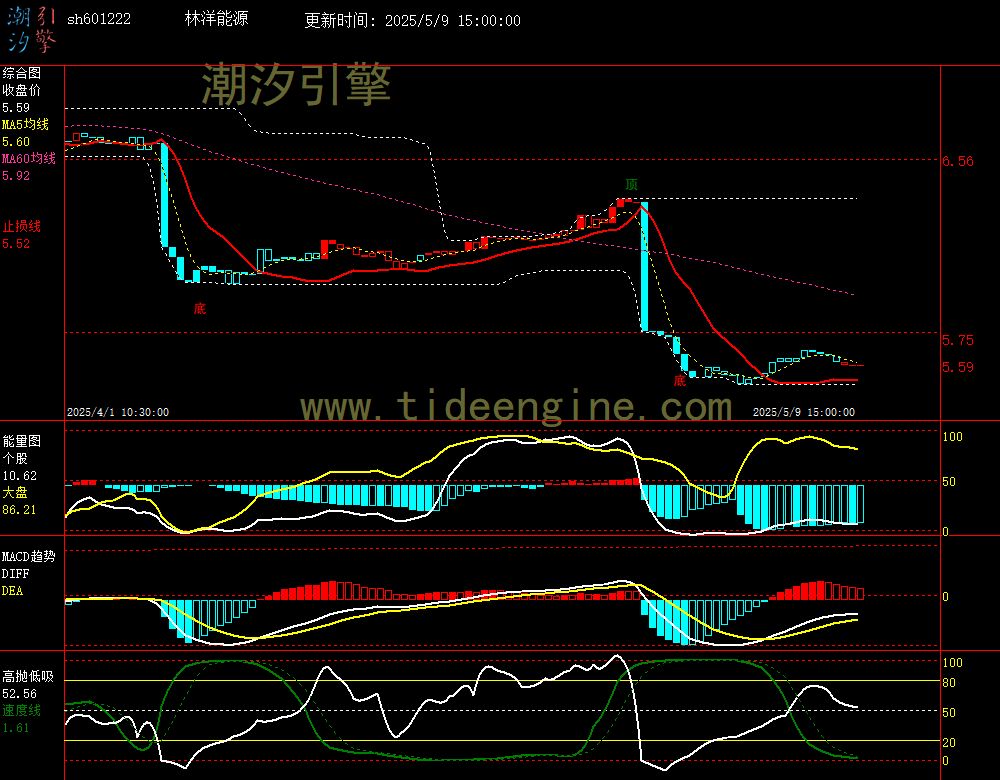The width and height of the screenshot is (1000, 780).
Task: Click the 个股 value 10.62
Action: pos(19,476)
